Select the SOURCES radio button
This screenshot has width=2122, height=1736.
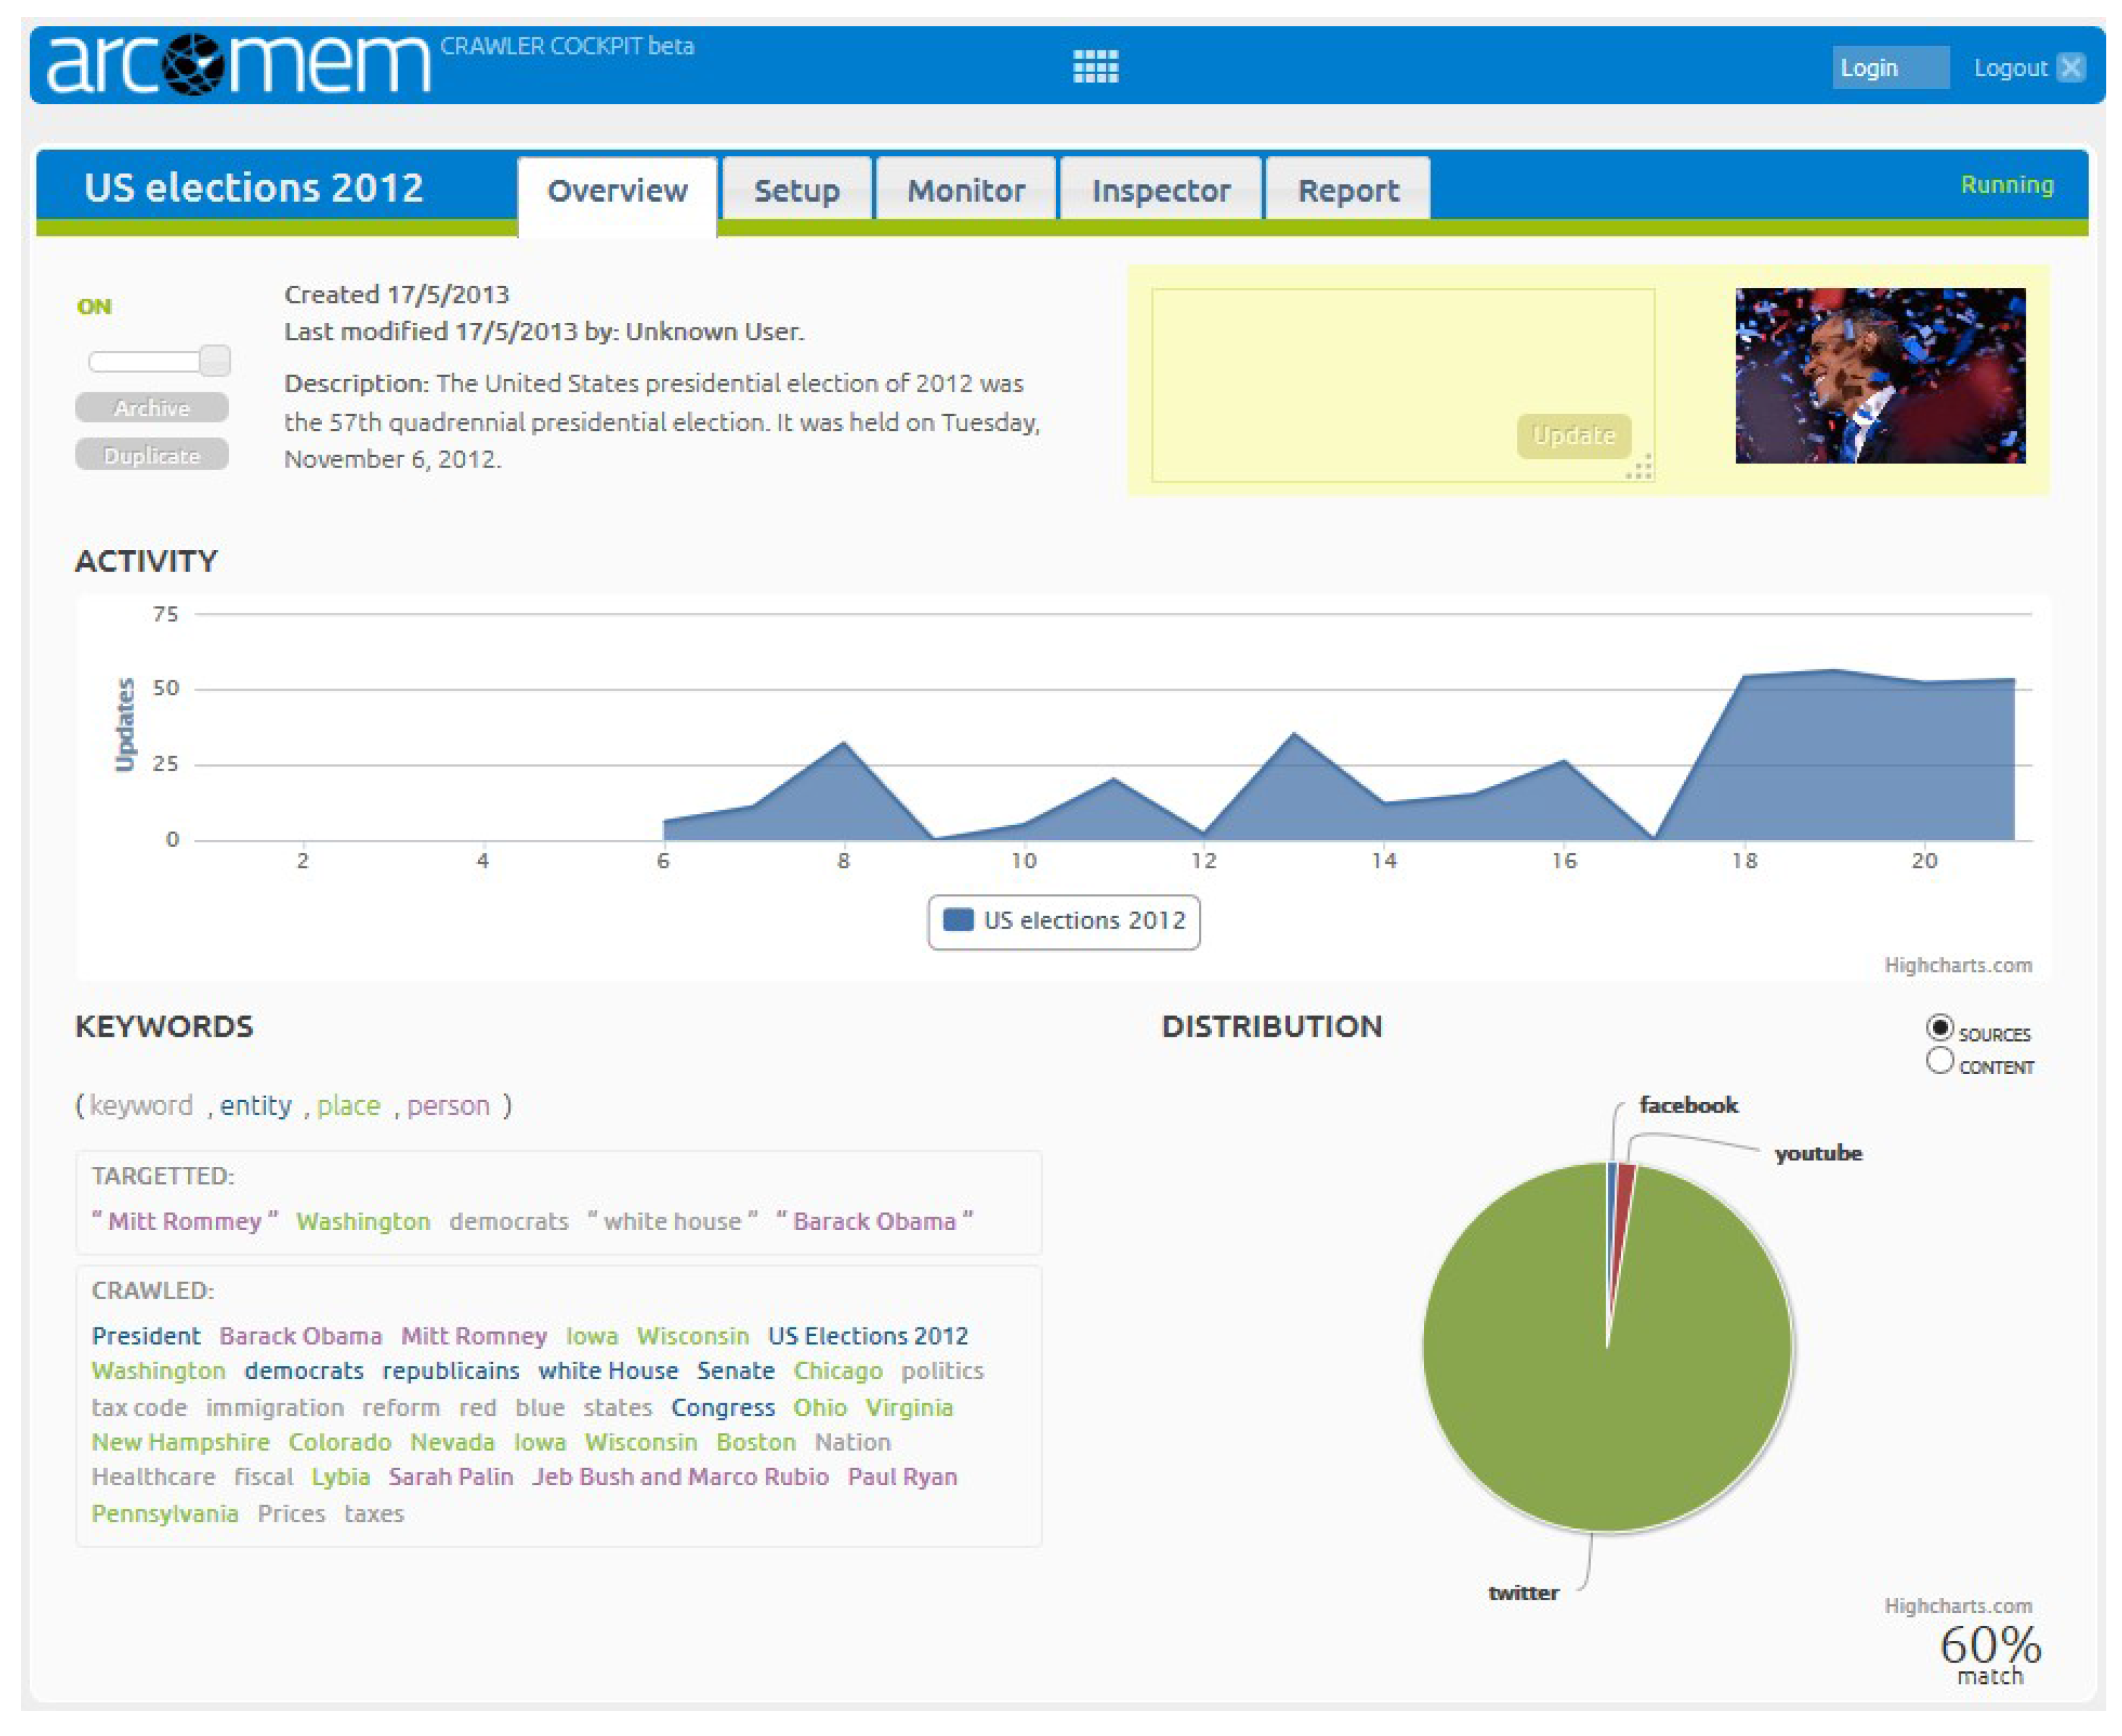tap(1939, 1028)
